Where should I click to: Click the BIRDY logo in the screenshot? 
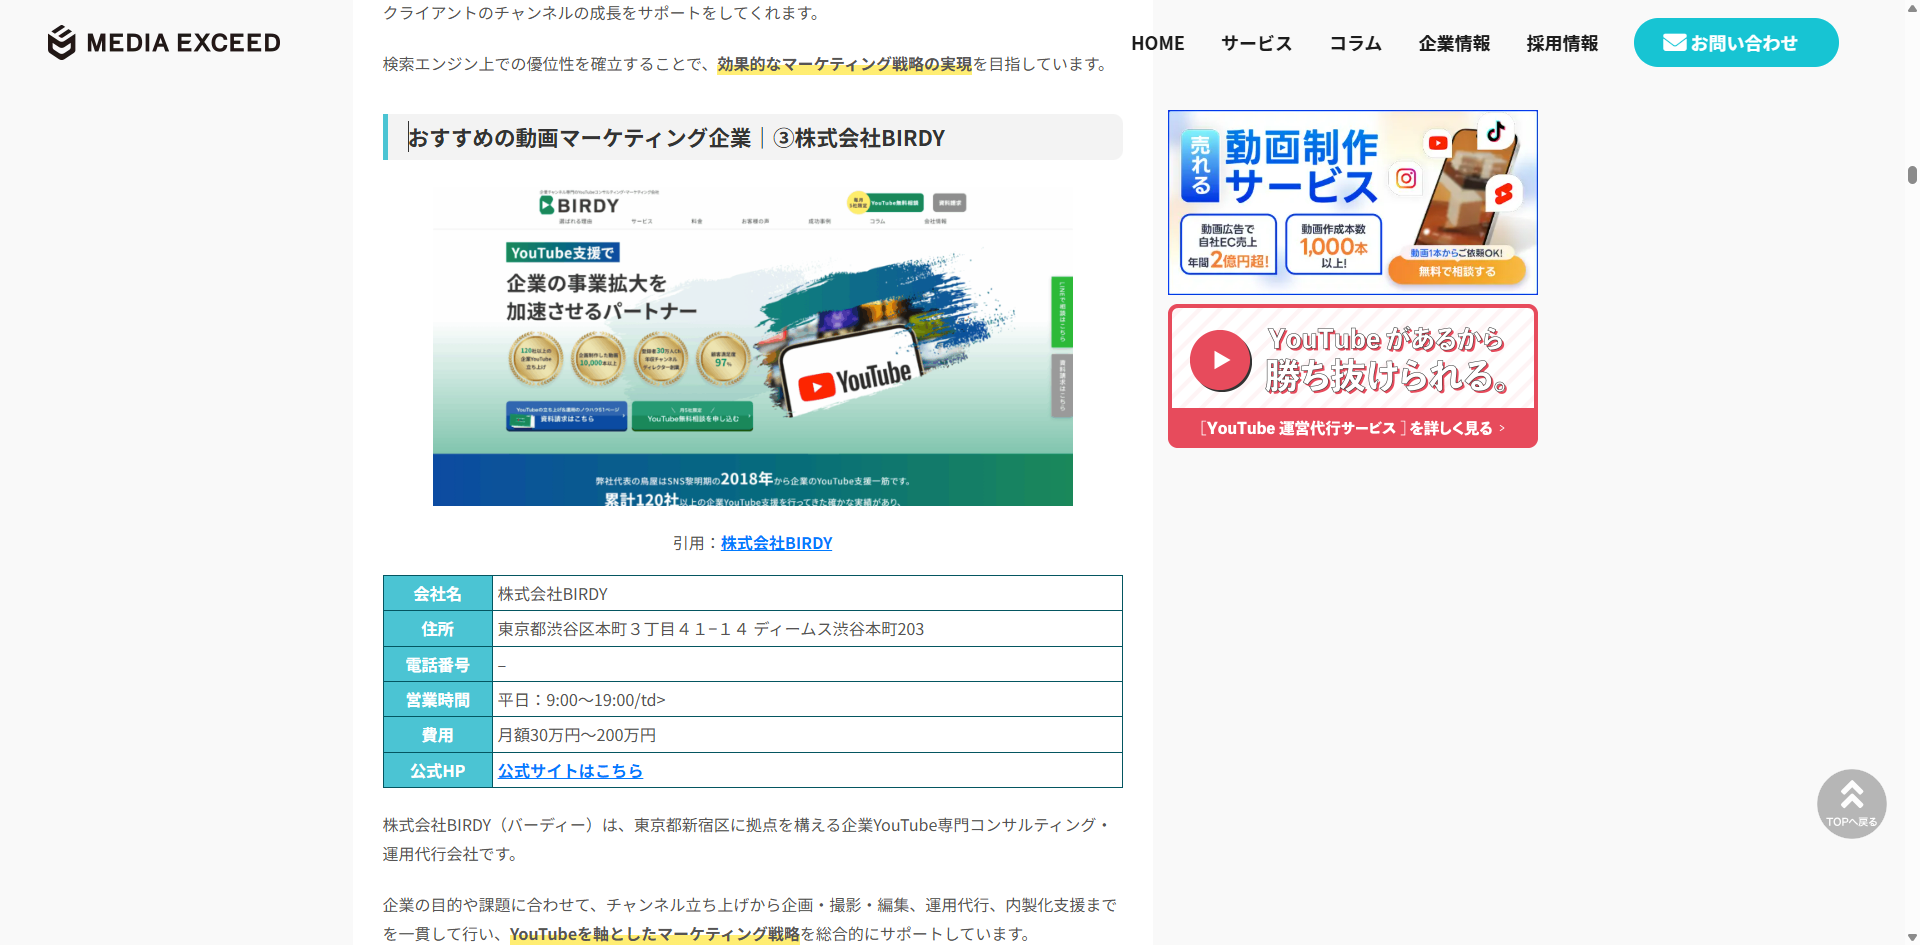coord(580,205)
